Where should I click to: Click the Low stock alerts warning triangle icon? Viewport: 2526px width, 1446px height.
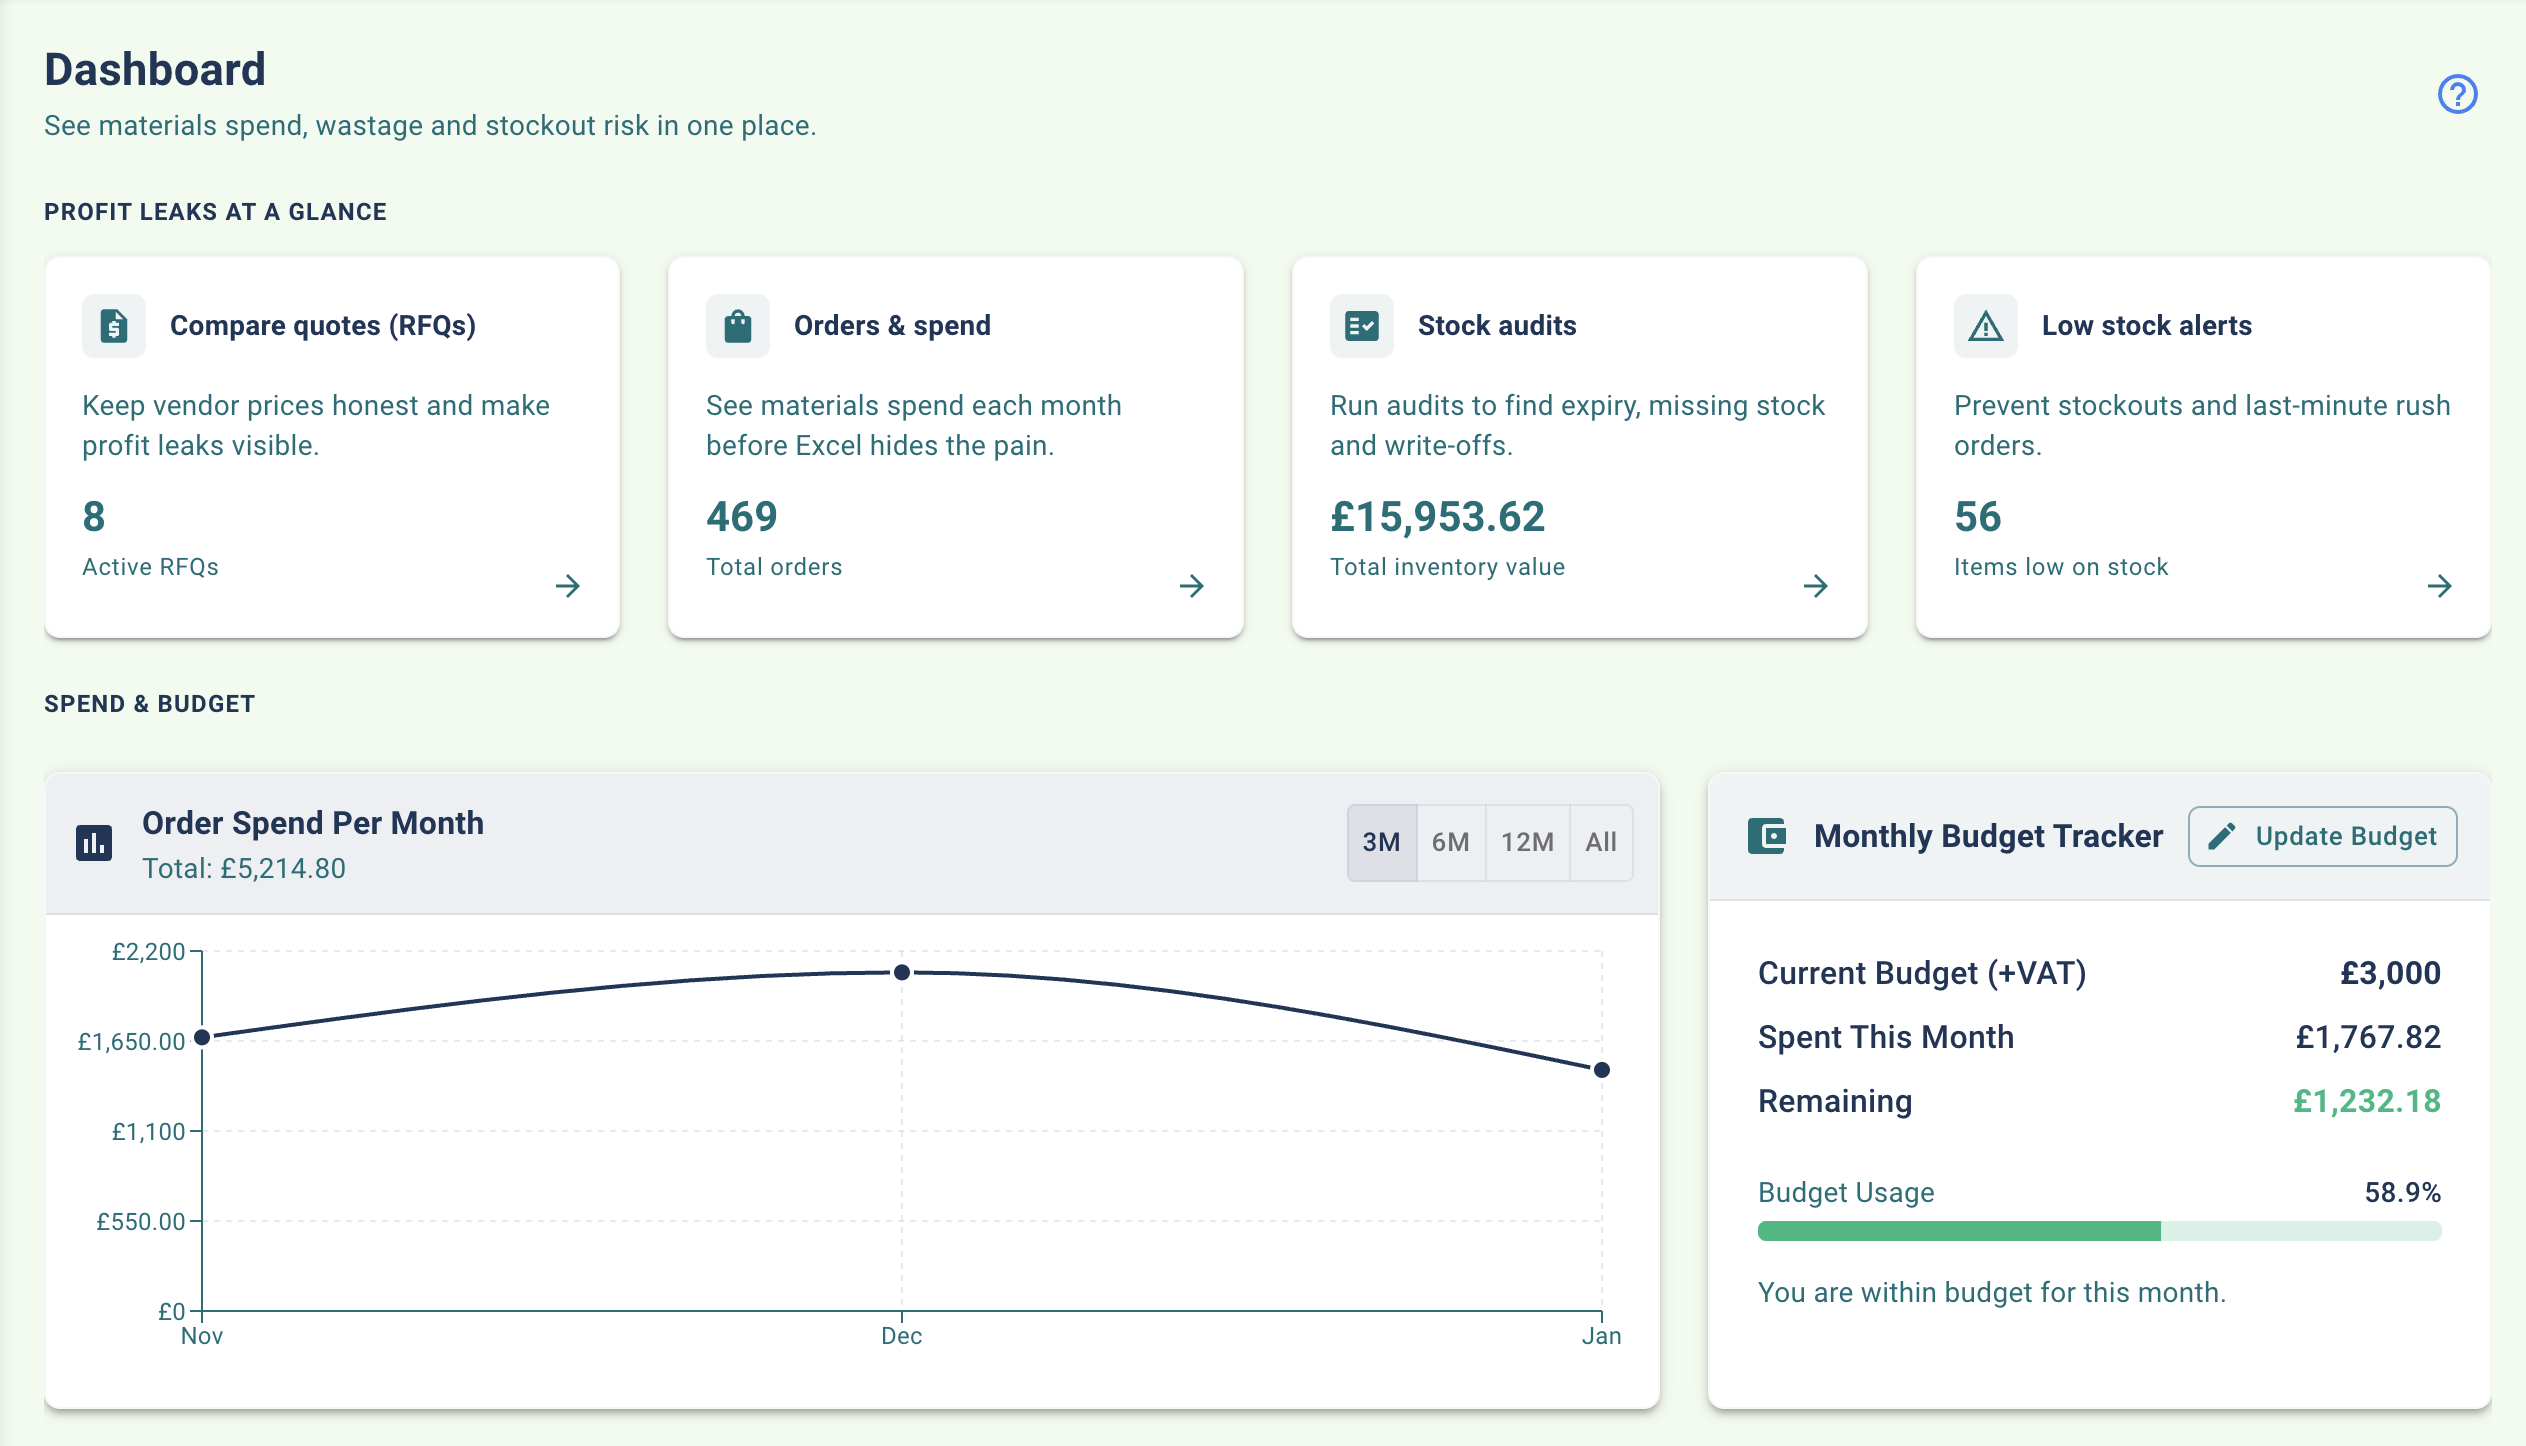(x=1985, y=325)
